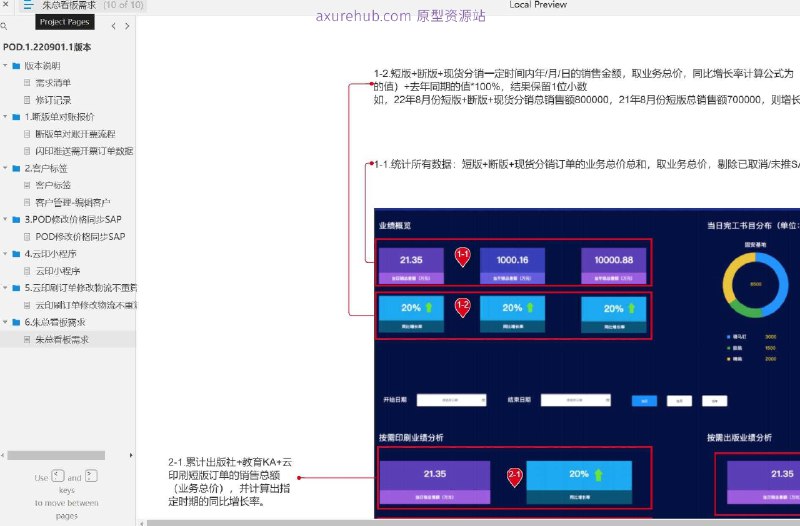Collapse the 2.客户标签 folder arrow
The width and height of the screenshot is (800, 526).
click(5, 168)
